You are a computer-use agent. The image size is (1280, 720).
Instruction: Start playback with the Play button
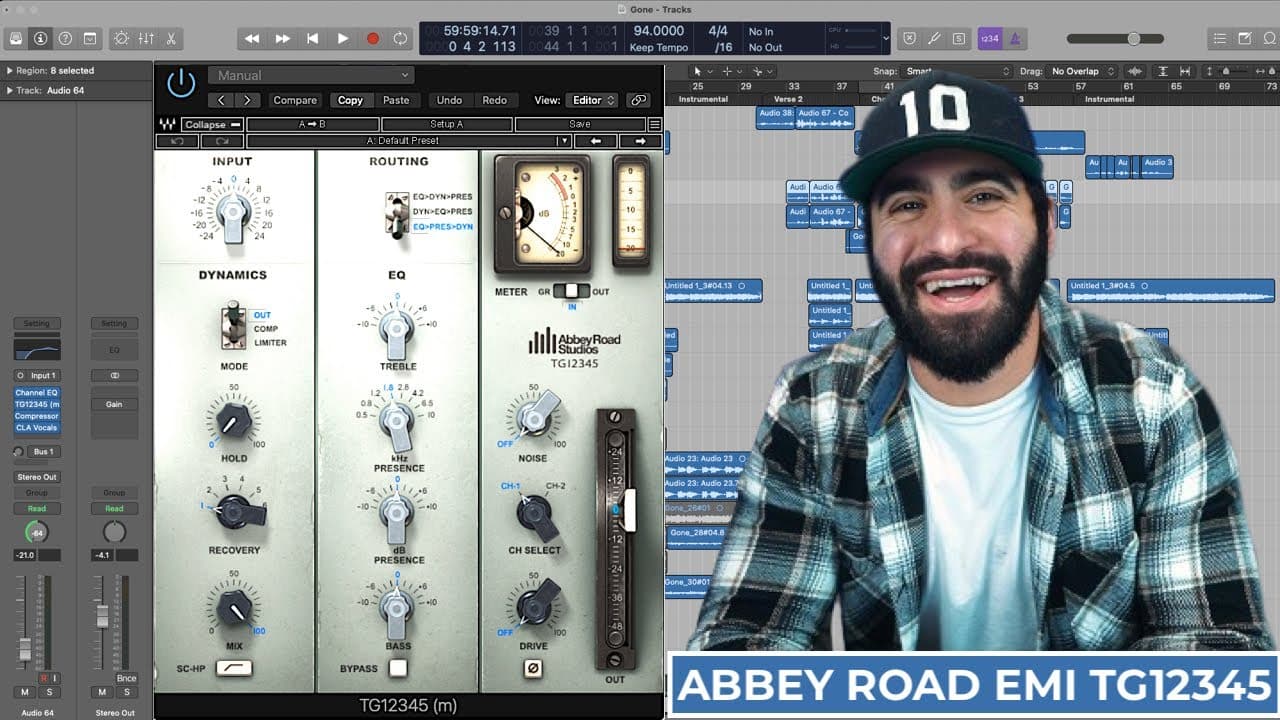[x=343, y=39]
